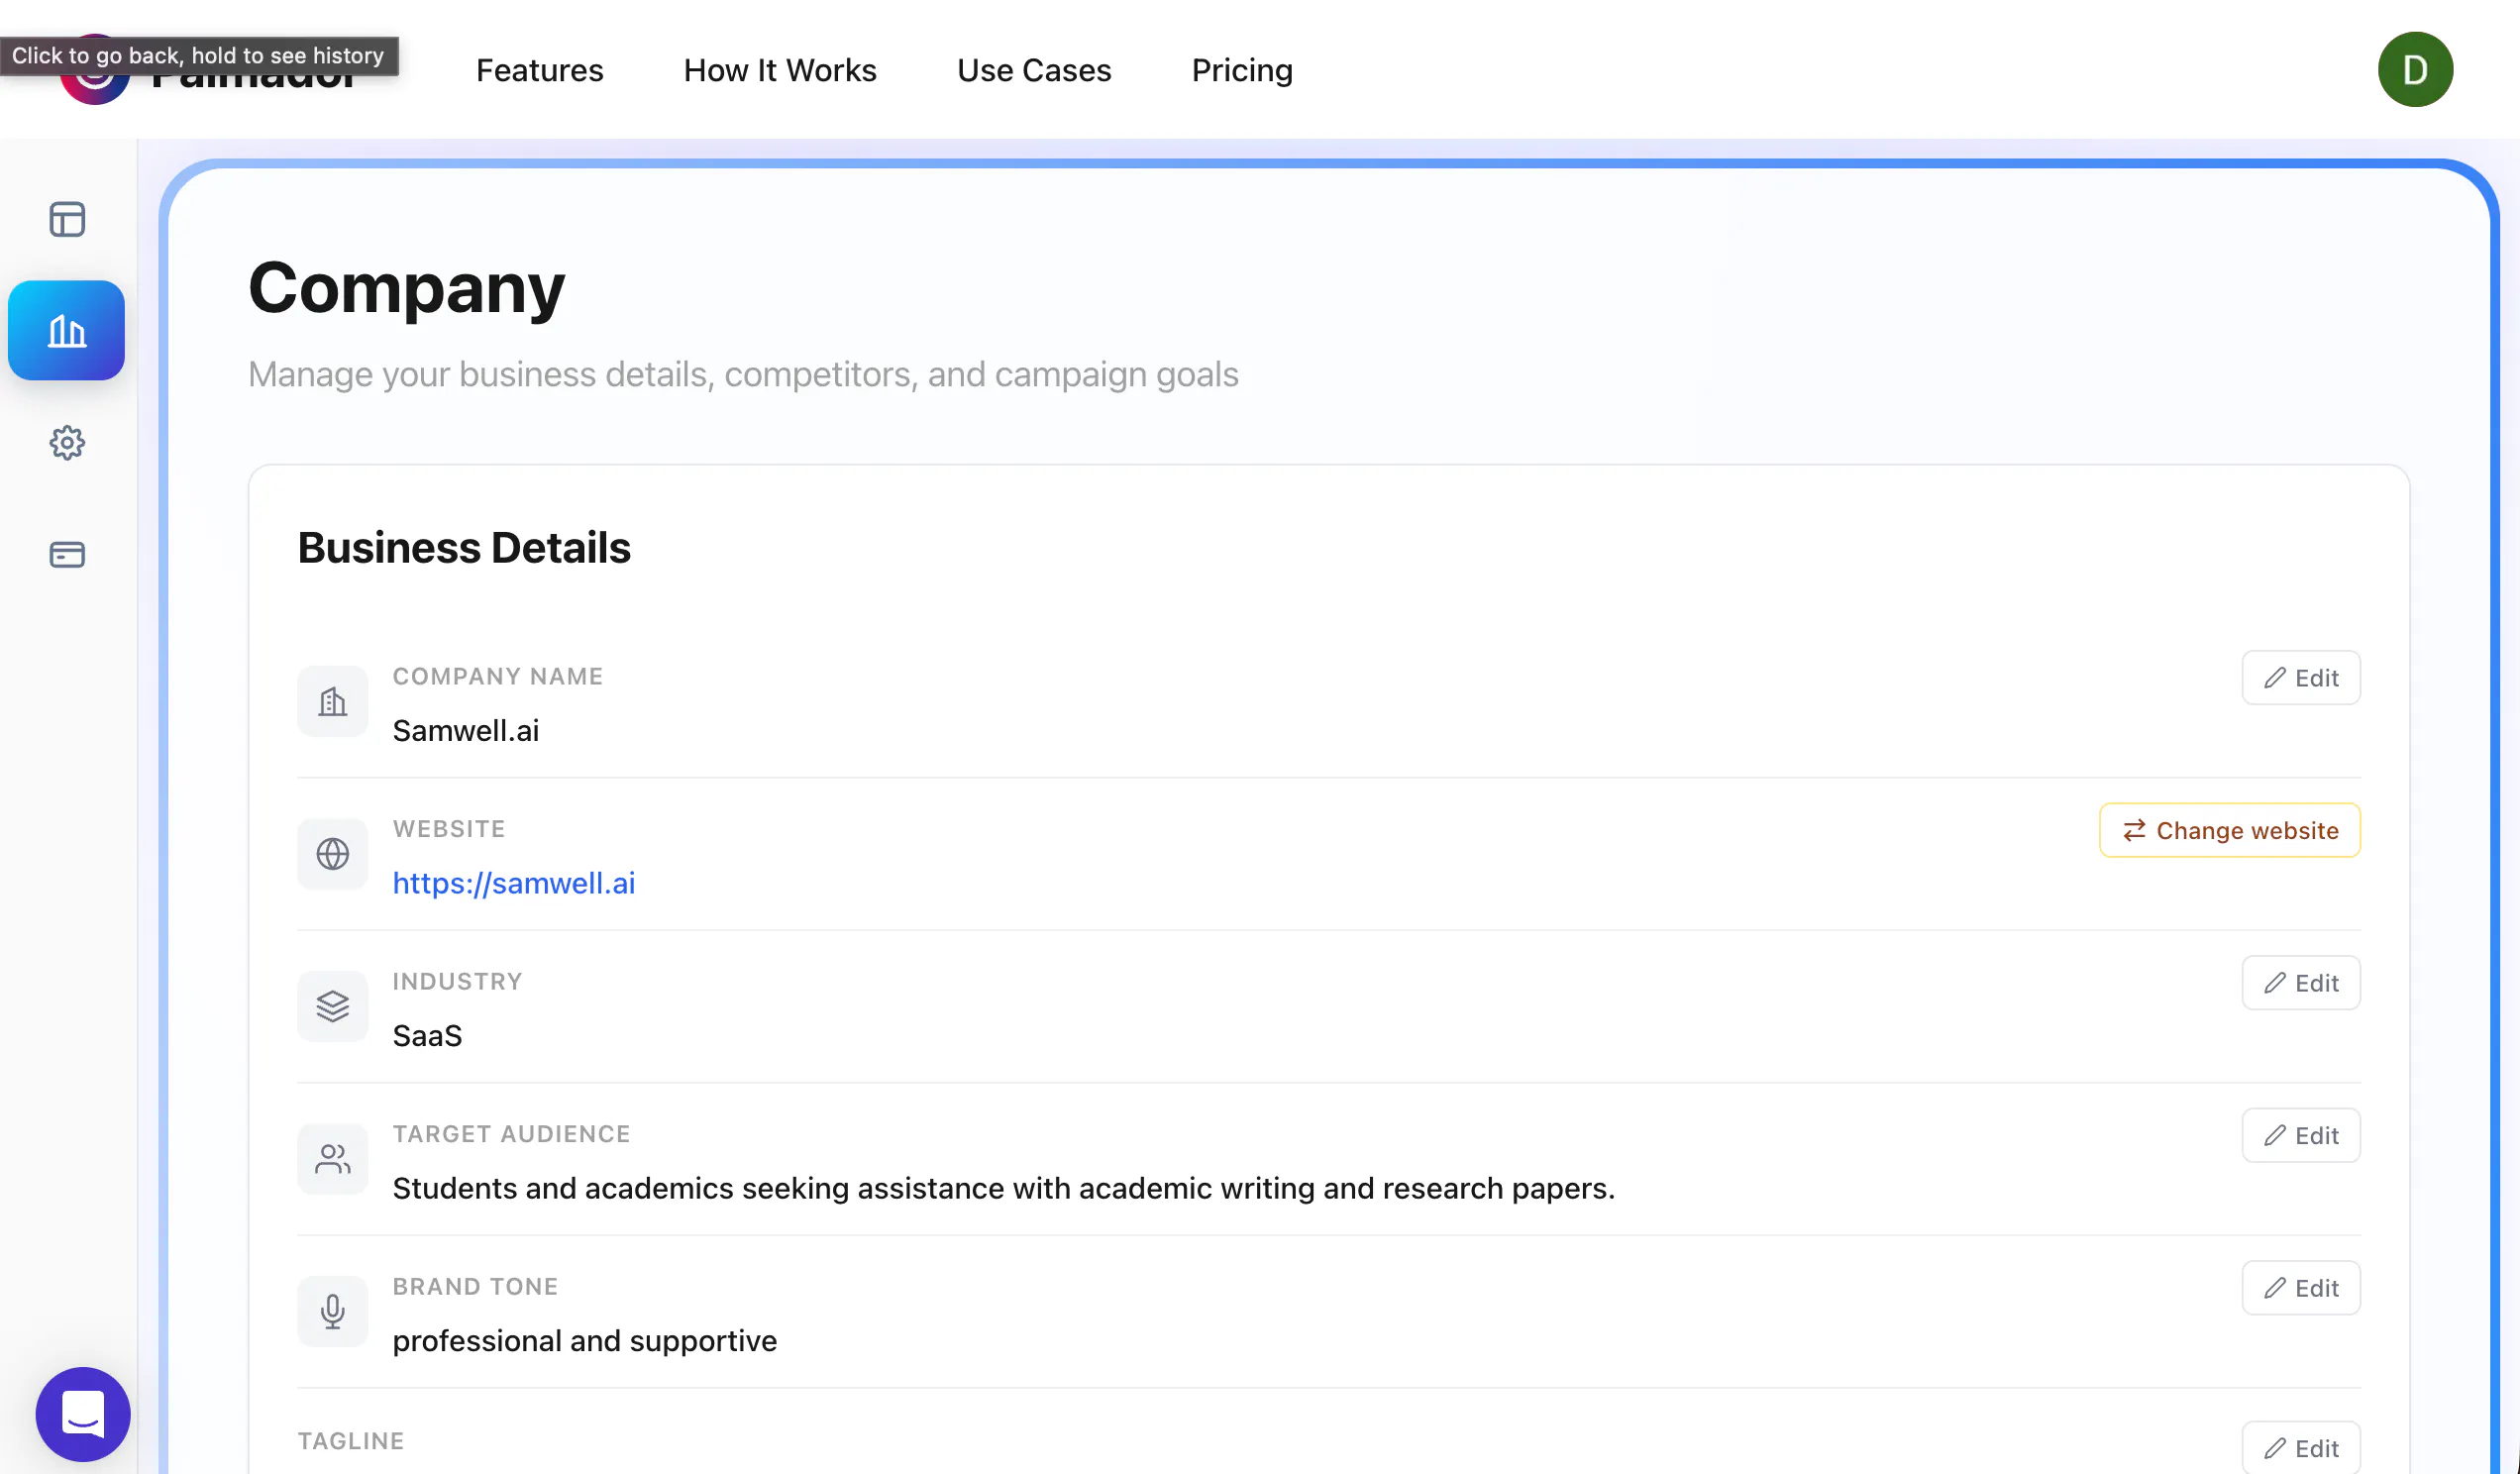The width and height of the screenshot is (2520, 1474).
Task: Select the Company building icon in sidebar
Action: pos(67,330)
